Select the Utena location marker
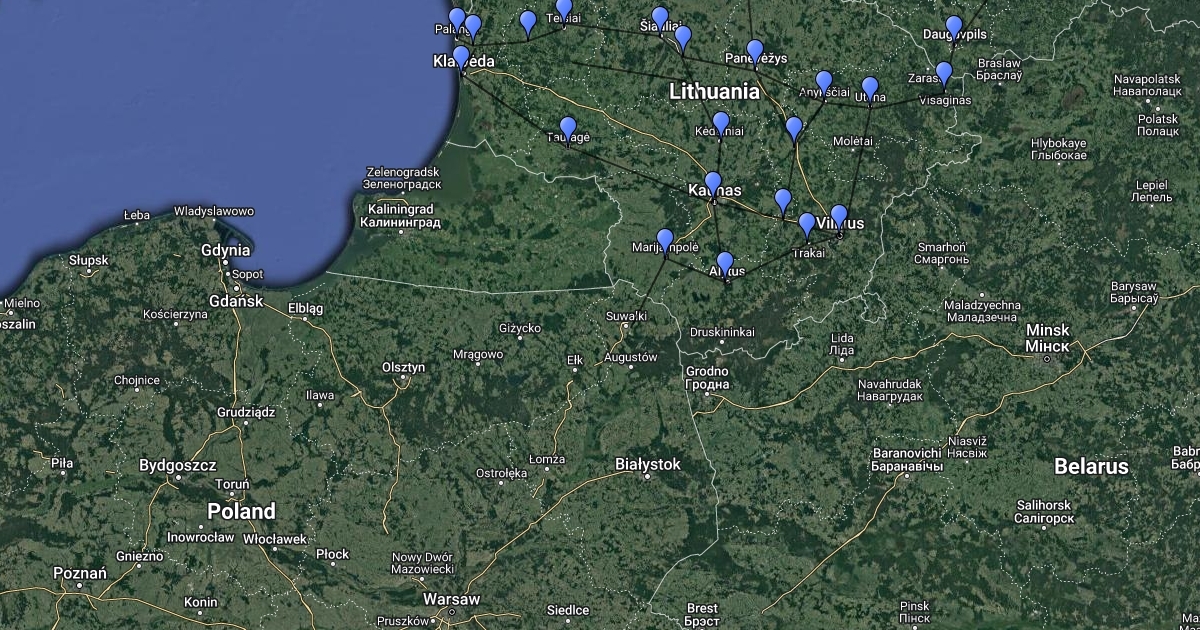This screenshot has height=630, width=1200. tap(870, 88)
